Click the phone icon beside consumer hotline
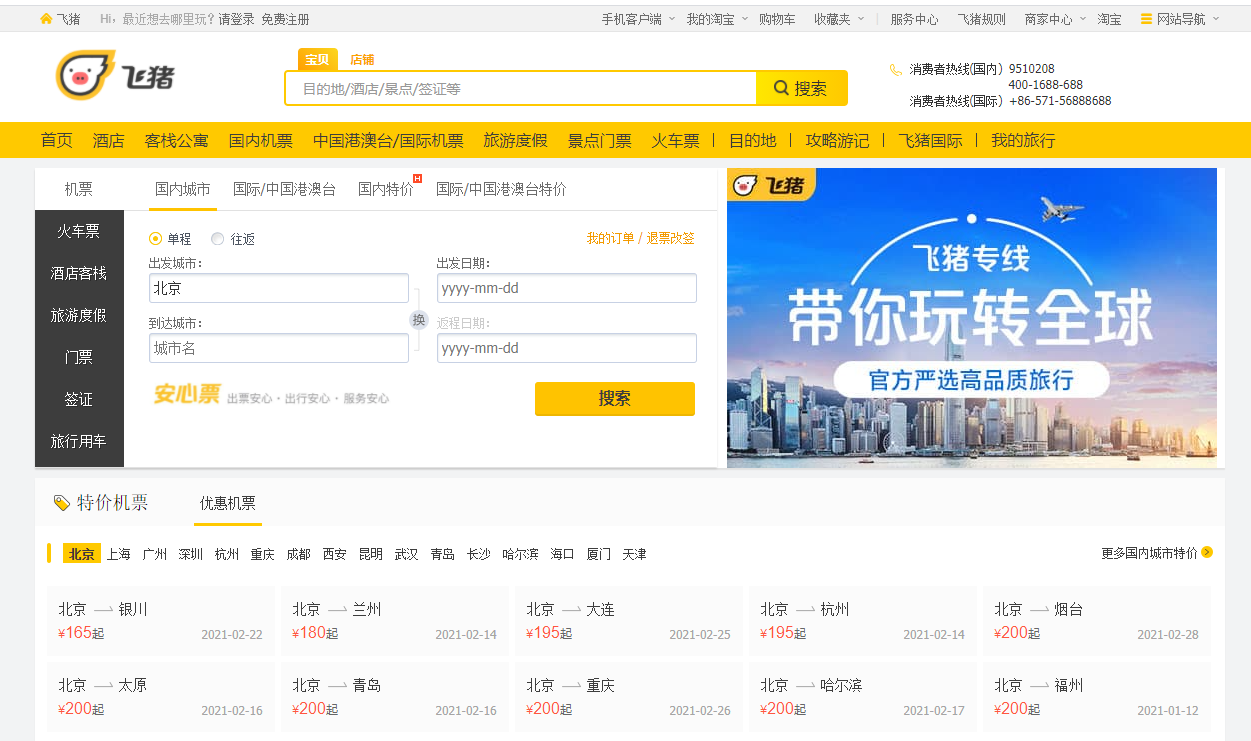Screen dimensions: 1251x741 tap(895, 70)
